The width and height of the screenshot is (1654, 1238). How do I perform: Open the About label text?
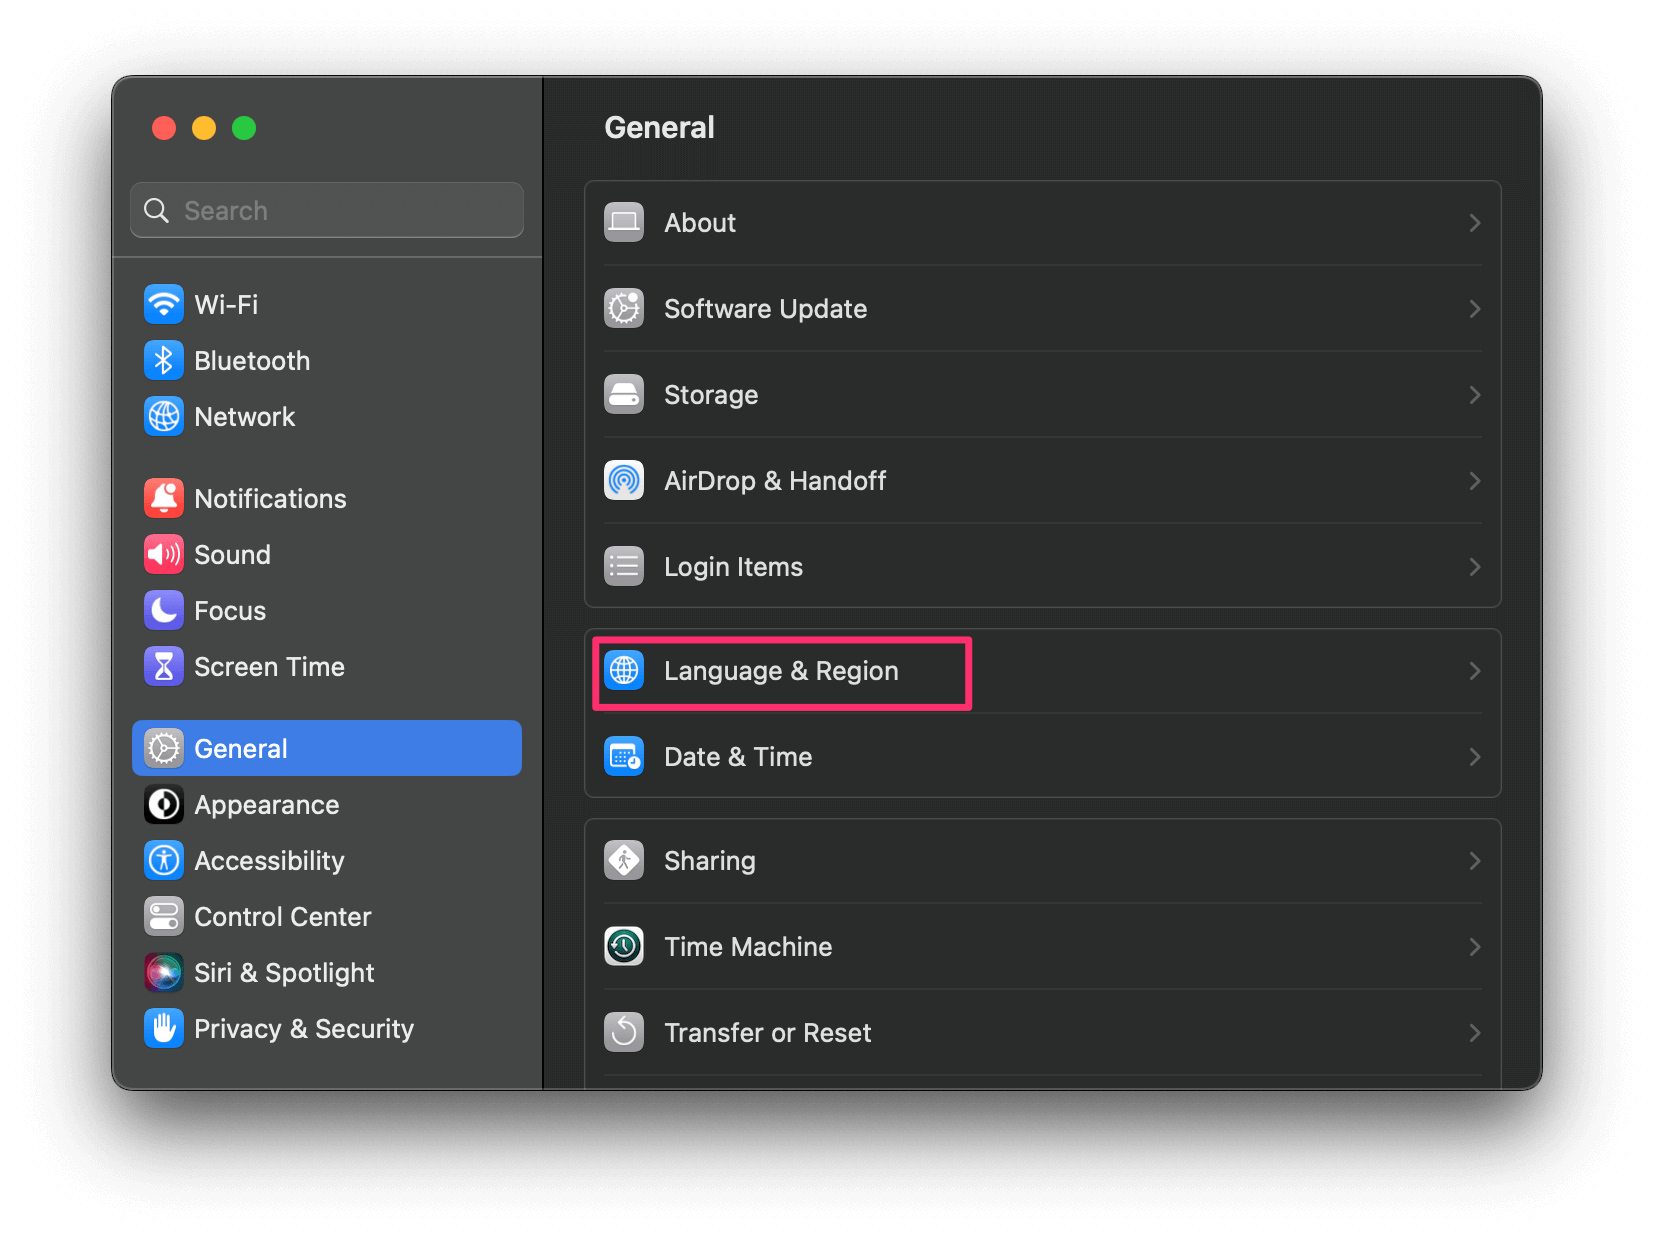pos(700,222)
